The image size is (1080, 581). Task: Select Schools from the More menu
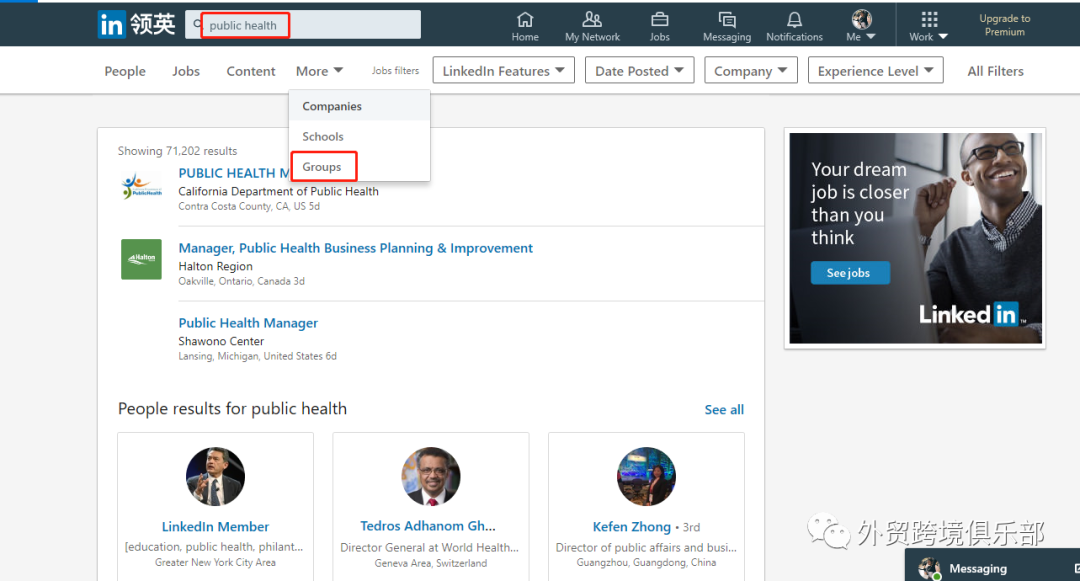point(360,136)
